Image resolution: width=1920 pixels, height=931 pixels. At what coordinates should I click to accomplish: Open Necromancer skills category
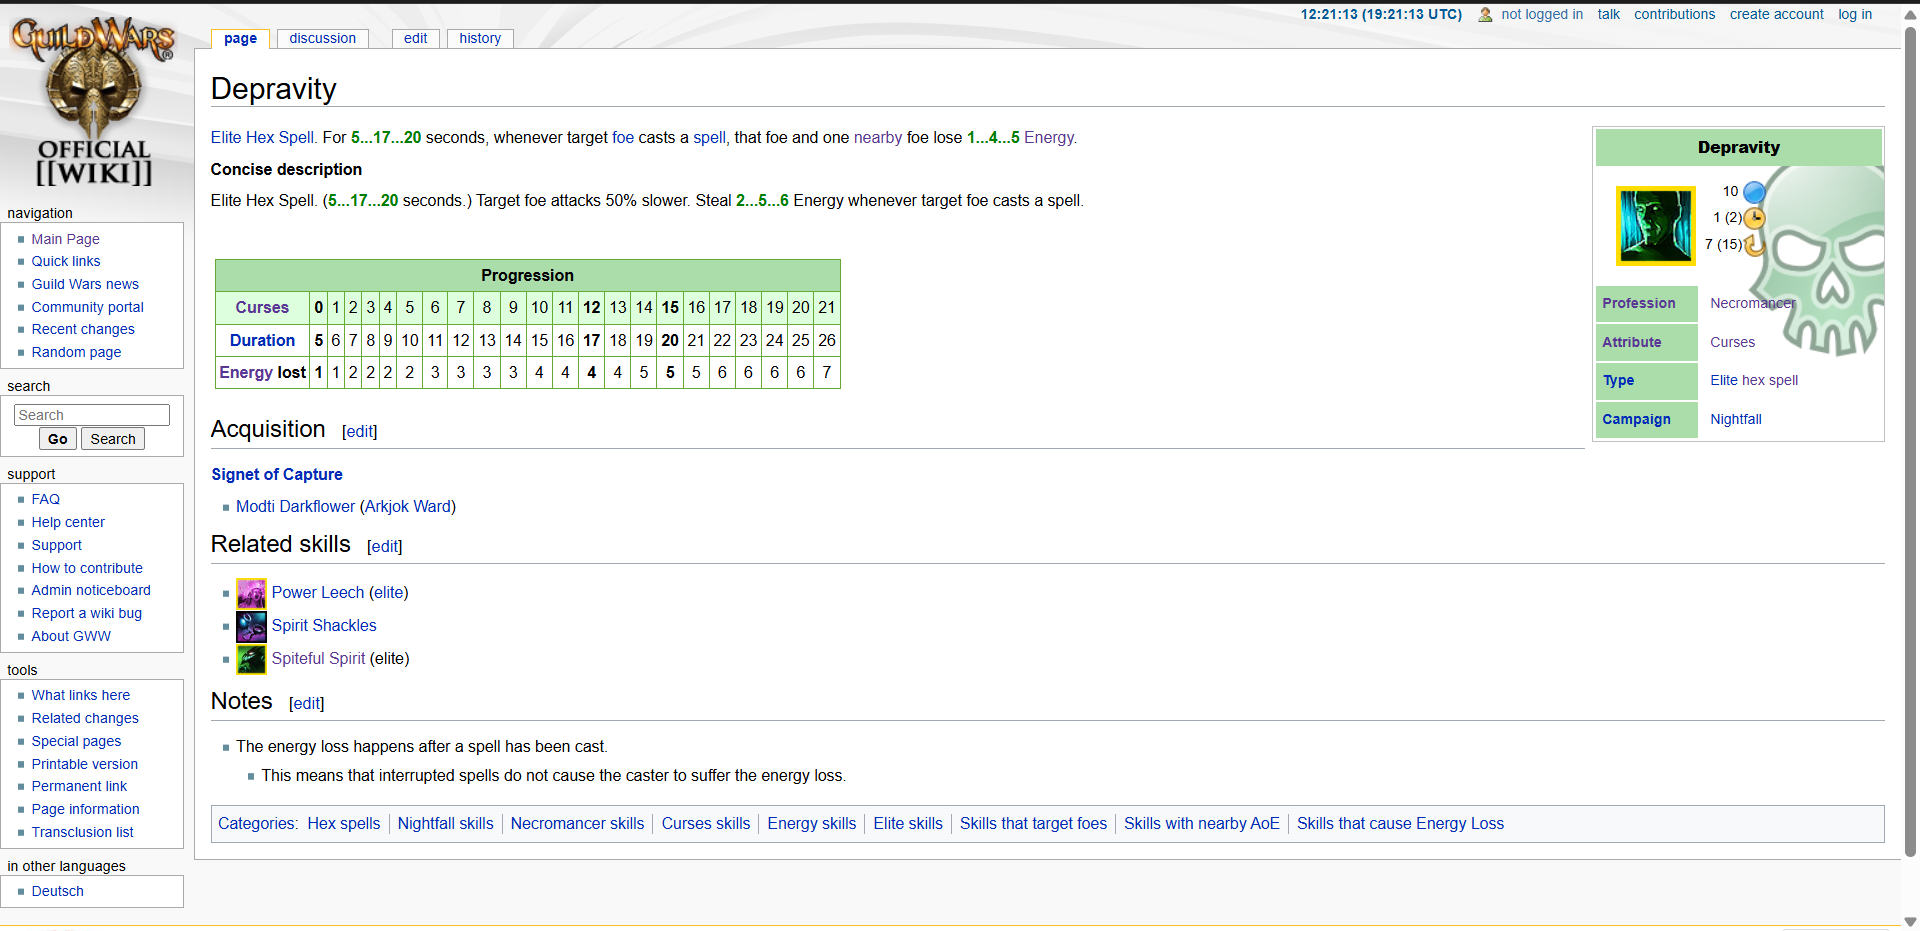pos(577,824)
